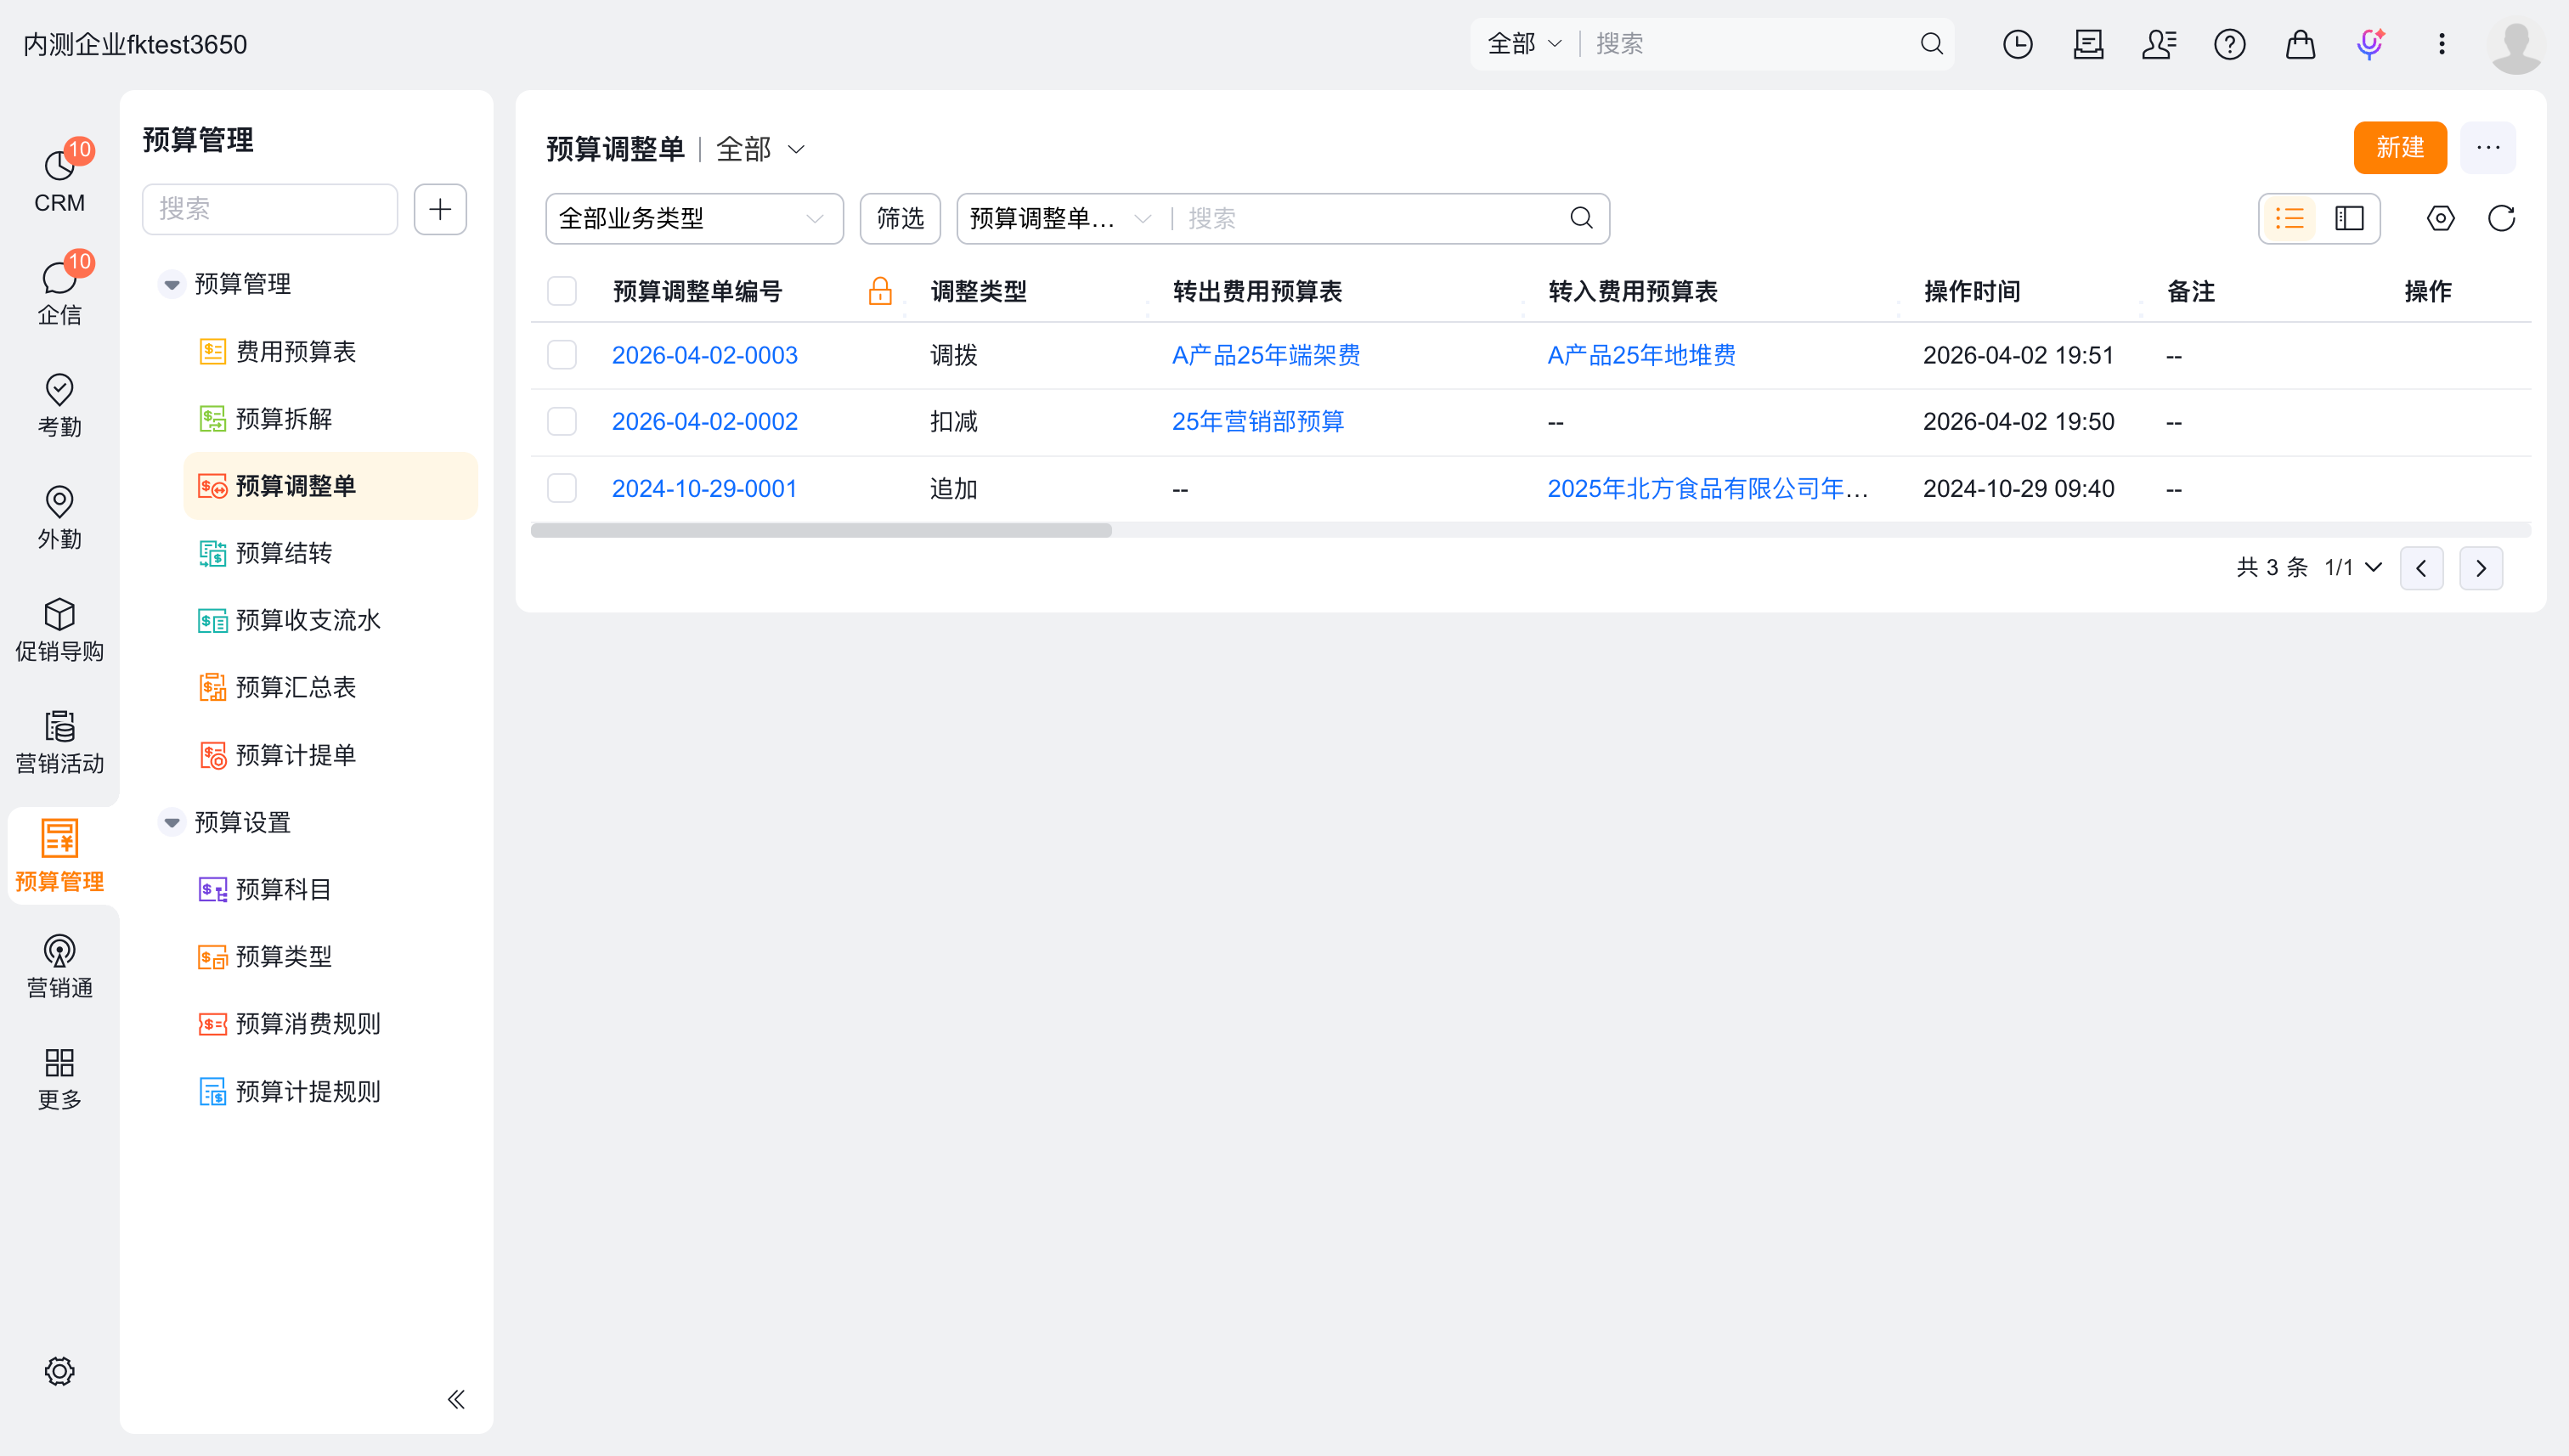
Task: Check the row 2026-04-02-0003 checkbox
Action: [x=562, y=355]
